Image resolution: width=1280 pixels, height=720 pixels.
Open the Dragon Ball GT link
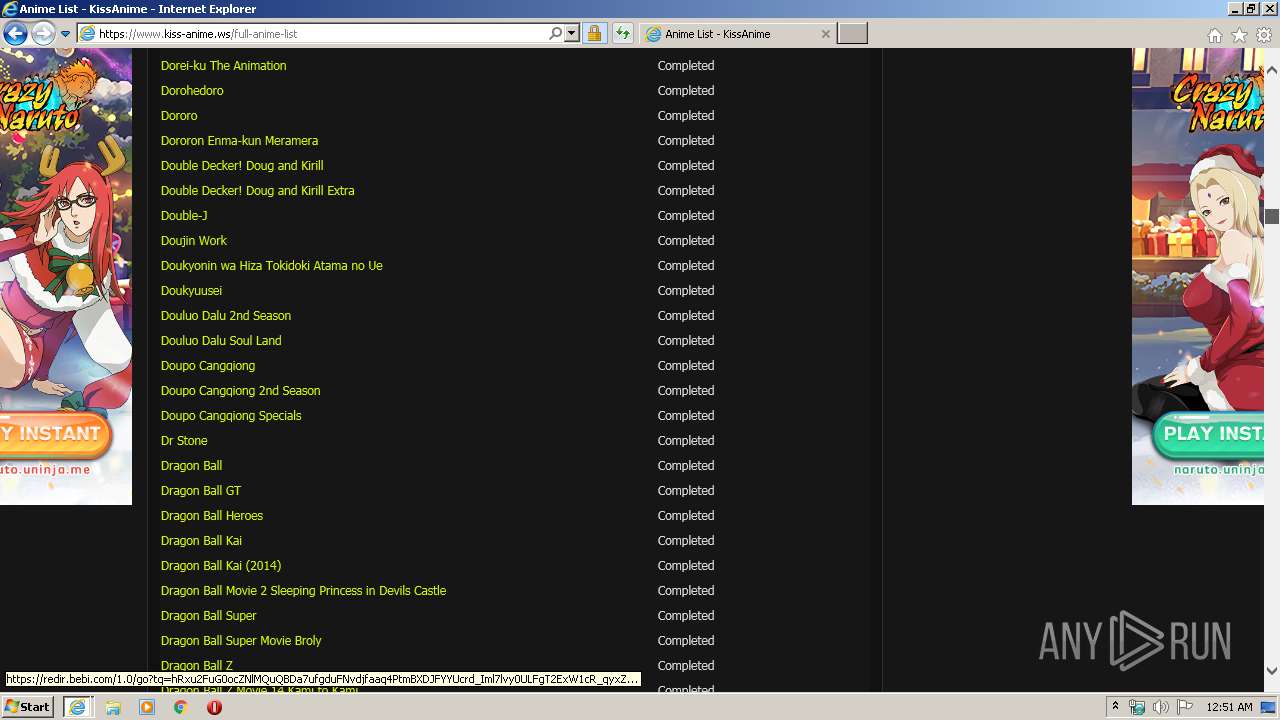point(201,491)
